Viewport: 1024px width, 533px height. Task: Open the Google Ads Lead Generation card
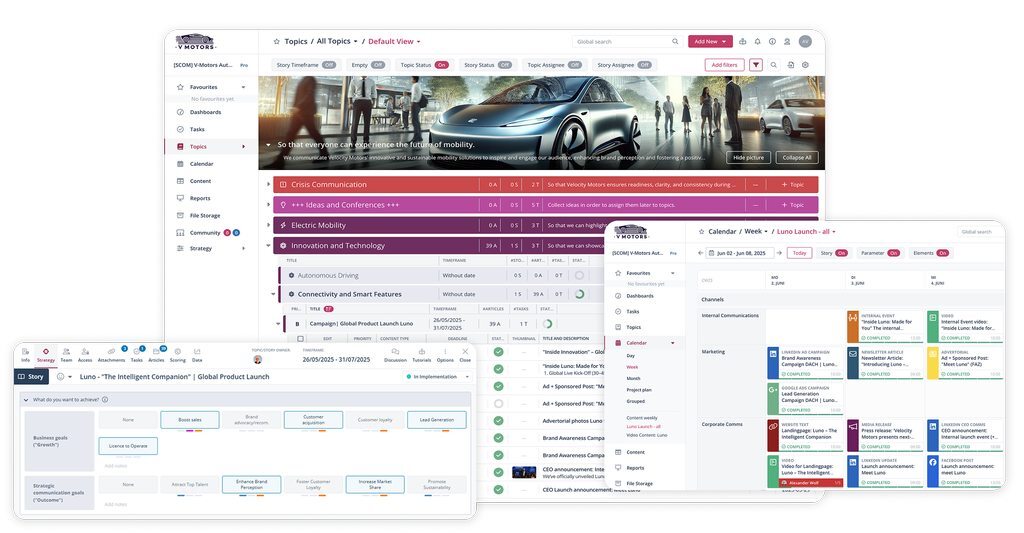click(x=805, y=399)
